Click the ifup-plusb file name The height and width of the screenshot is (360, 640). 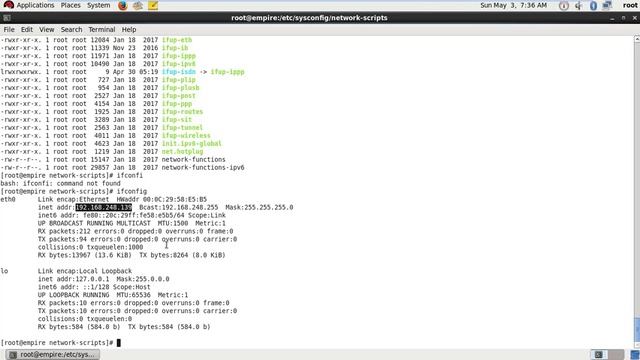[180, 88]
